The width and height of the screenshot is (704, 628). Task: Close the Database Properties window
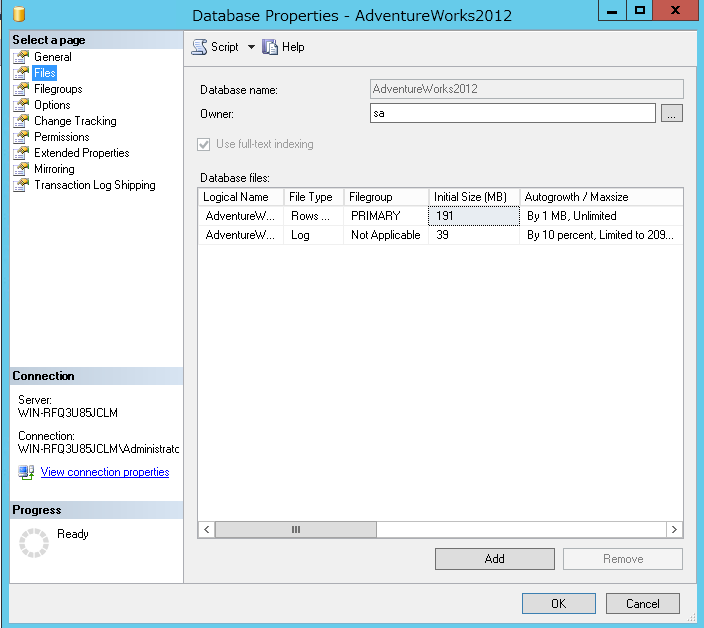[x=675, y=10]
